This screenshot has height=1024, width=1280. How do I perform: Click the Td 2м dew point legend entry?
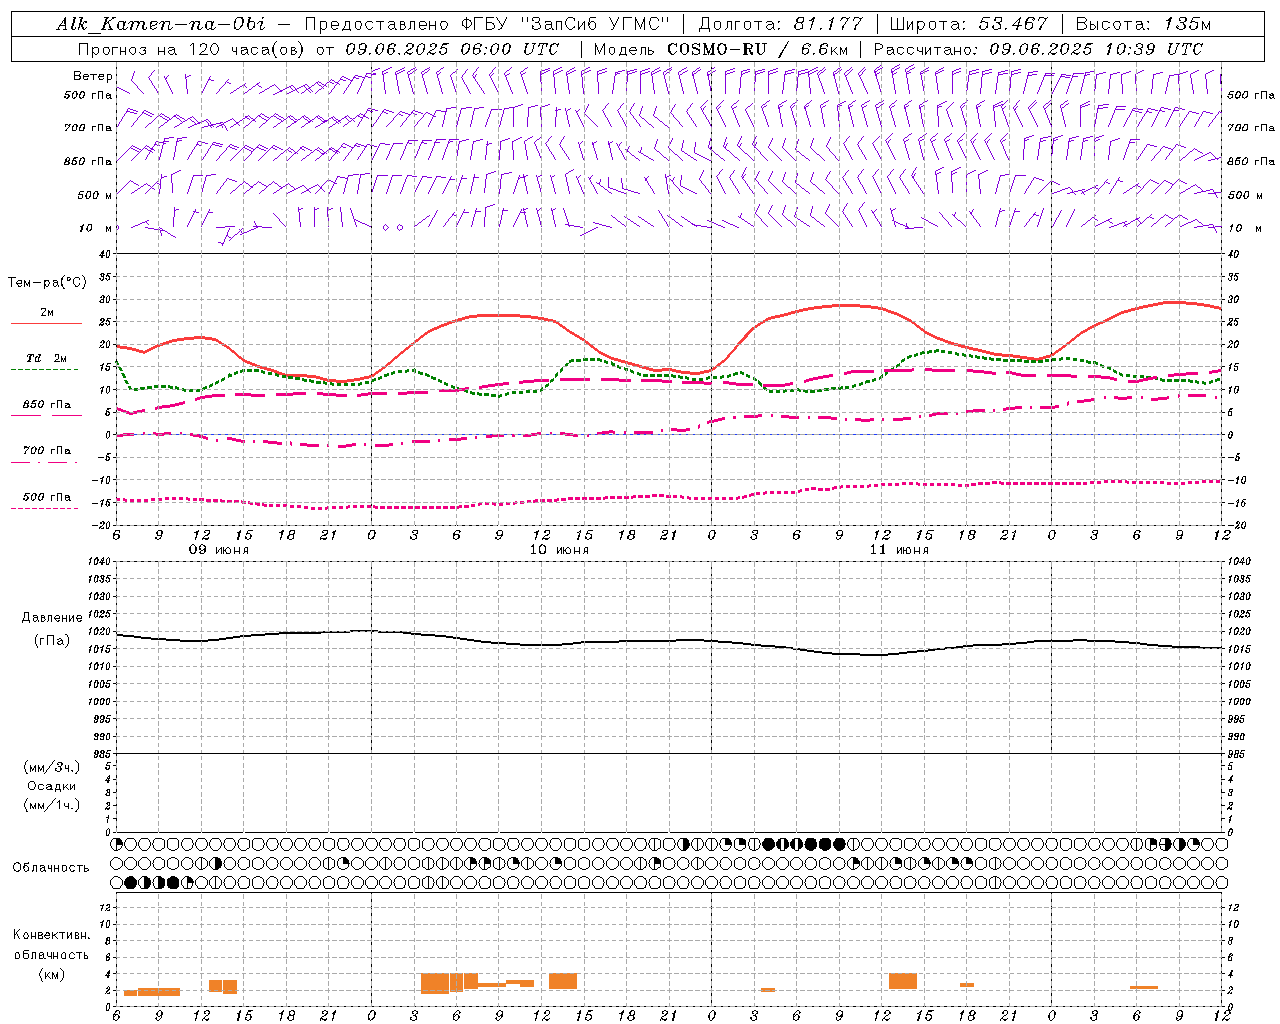click(46, 358)
